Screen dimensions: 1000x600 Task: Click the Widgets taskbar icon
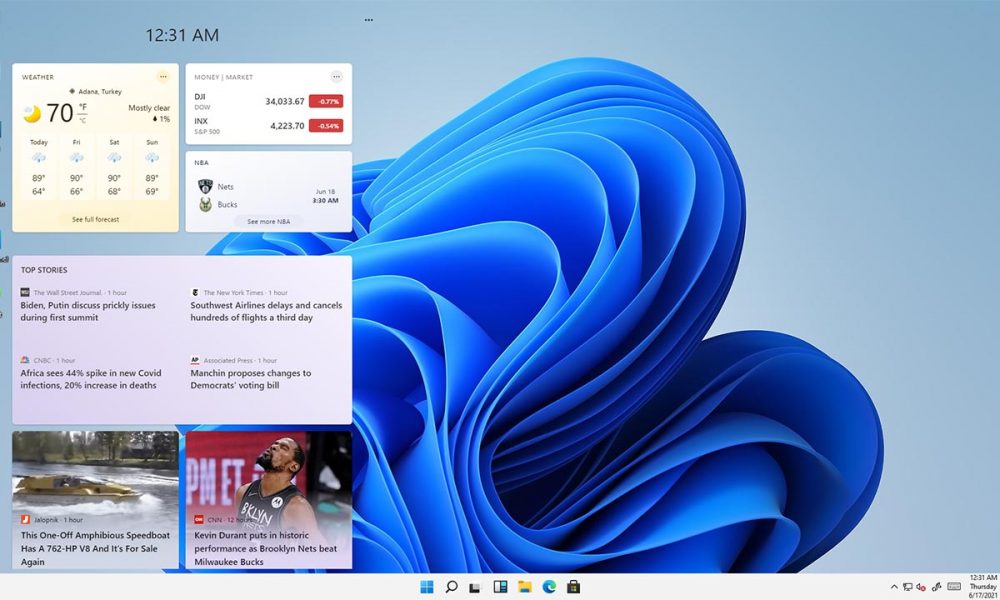coord(500,587)
